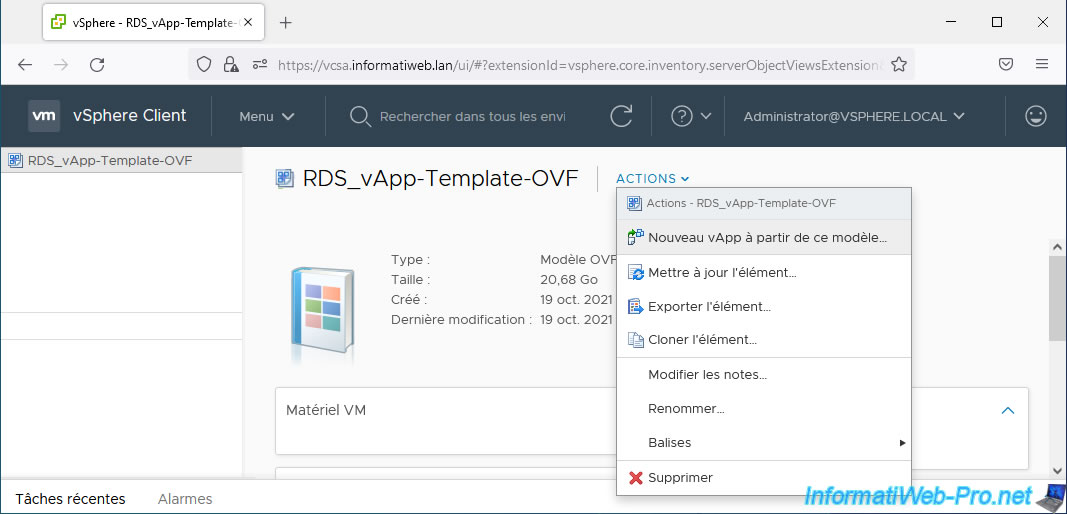Open the Administrator@VSPHERE.LOCAL user dropdown
The image size is (1067, 514).
tap(854, 116)
